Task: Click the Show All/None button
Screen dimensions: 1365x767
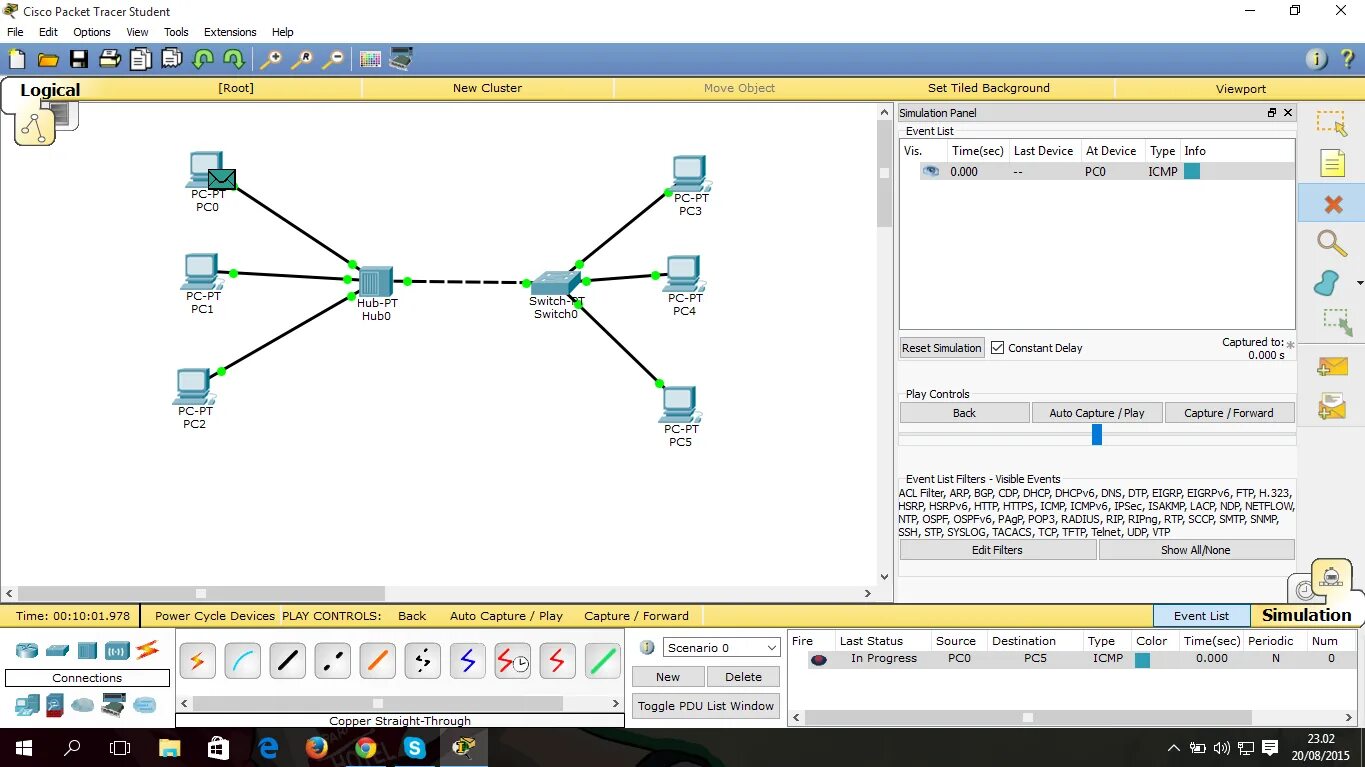Action: pos(1196,550)
